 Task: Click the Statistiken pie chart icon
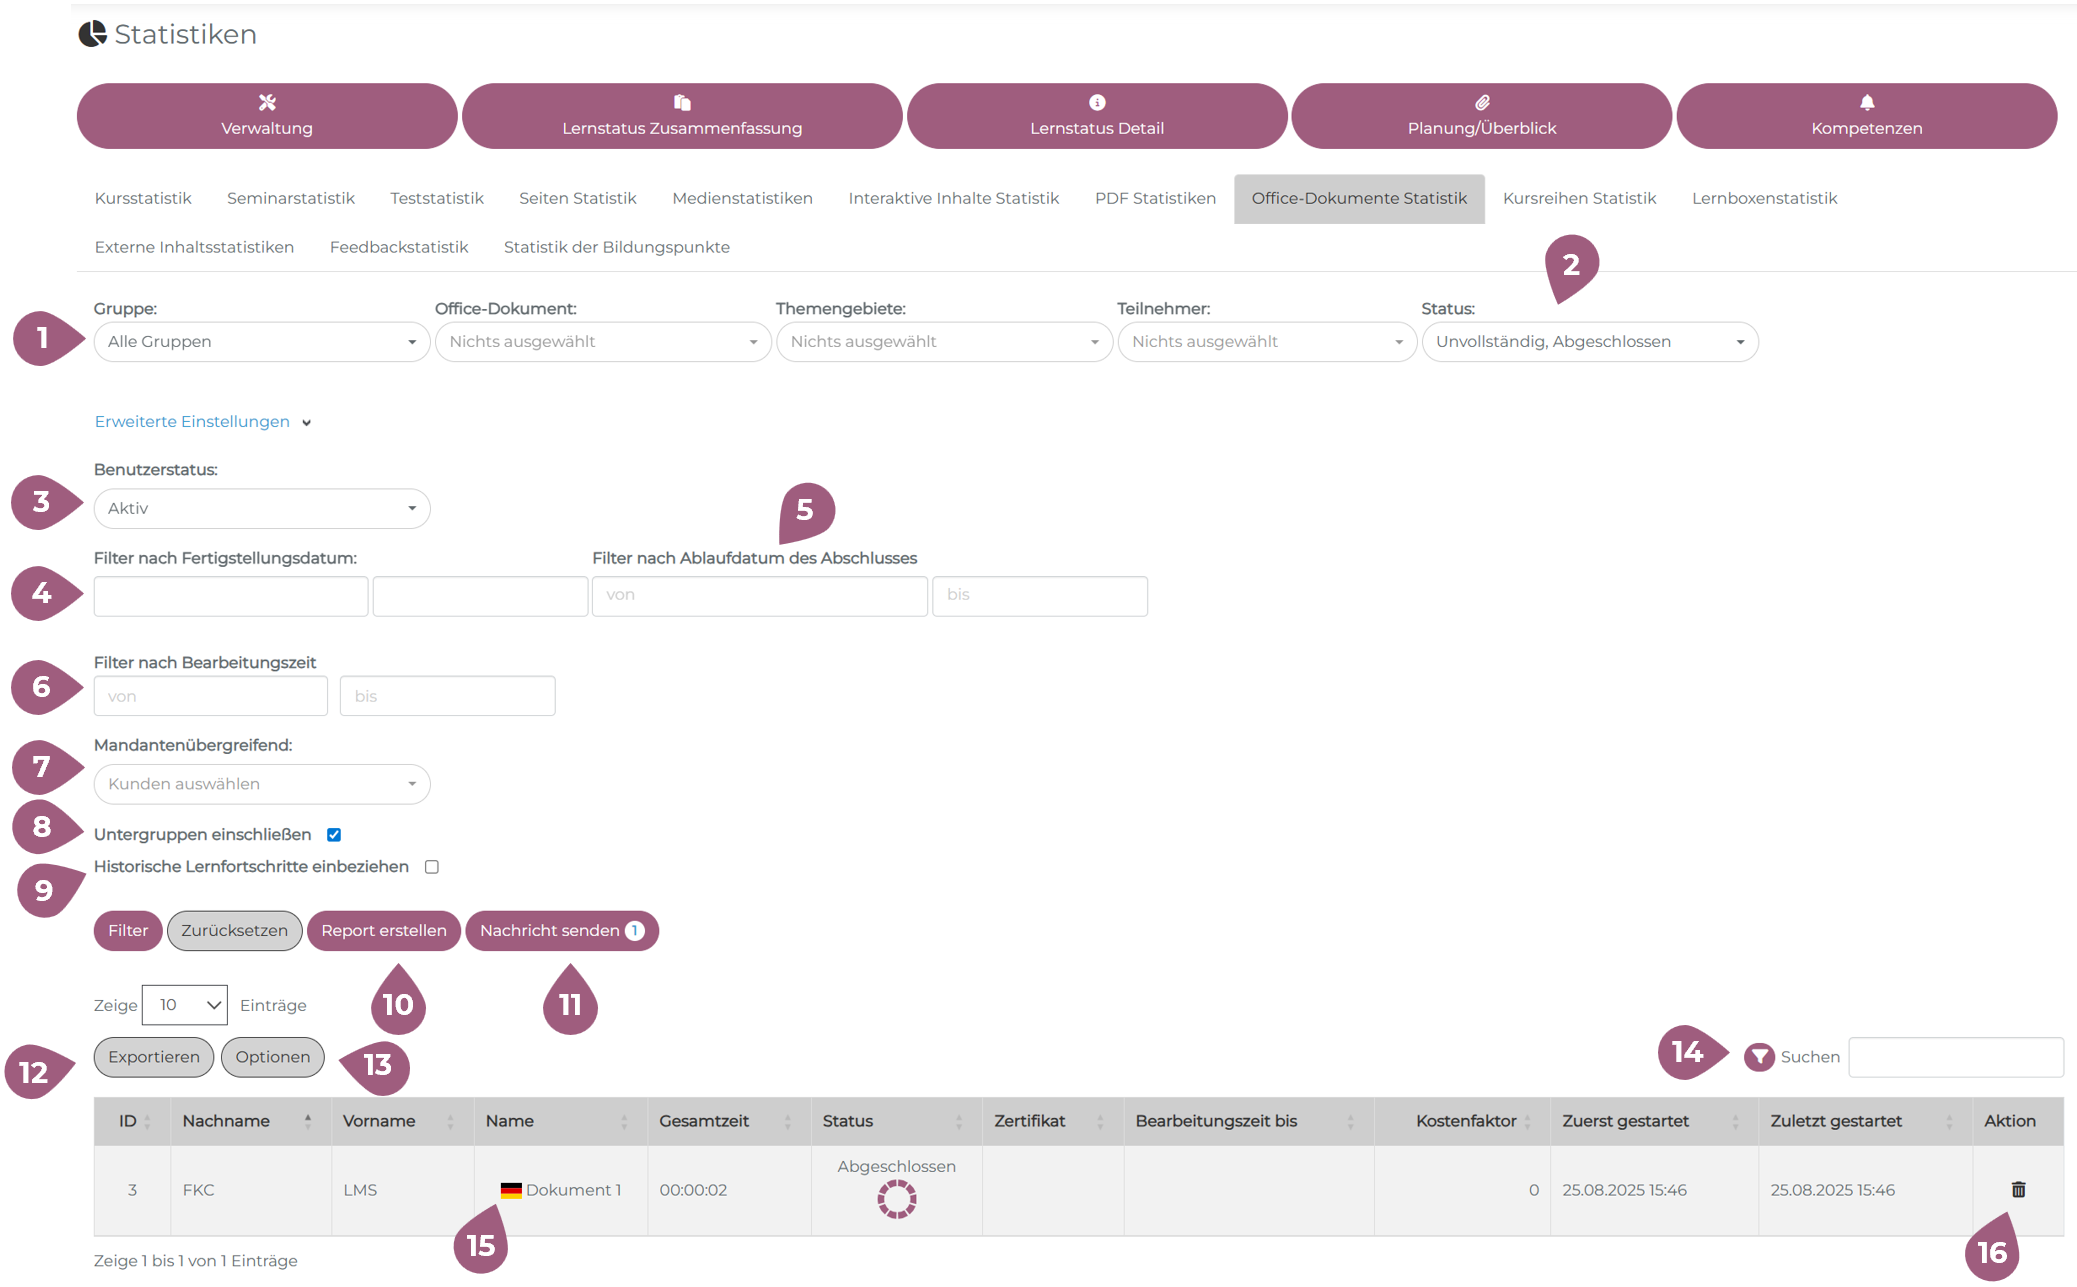[93, 34]
